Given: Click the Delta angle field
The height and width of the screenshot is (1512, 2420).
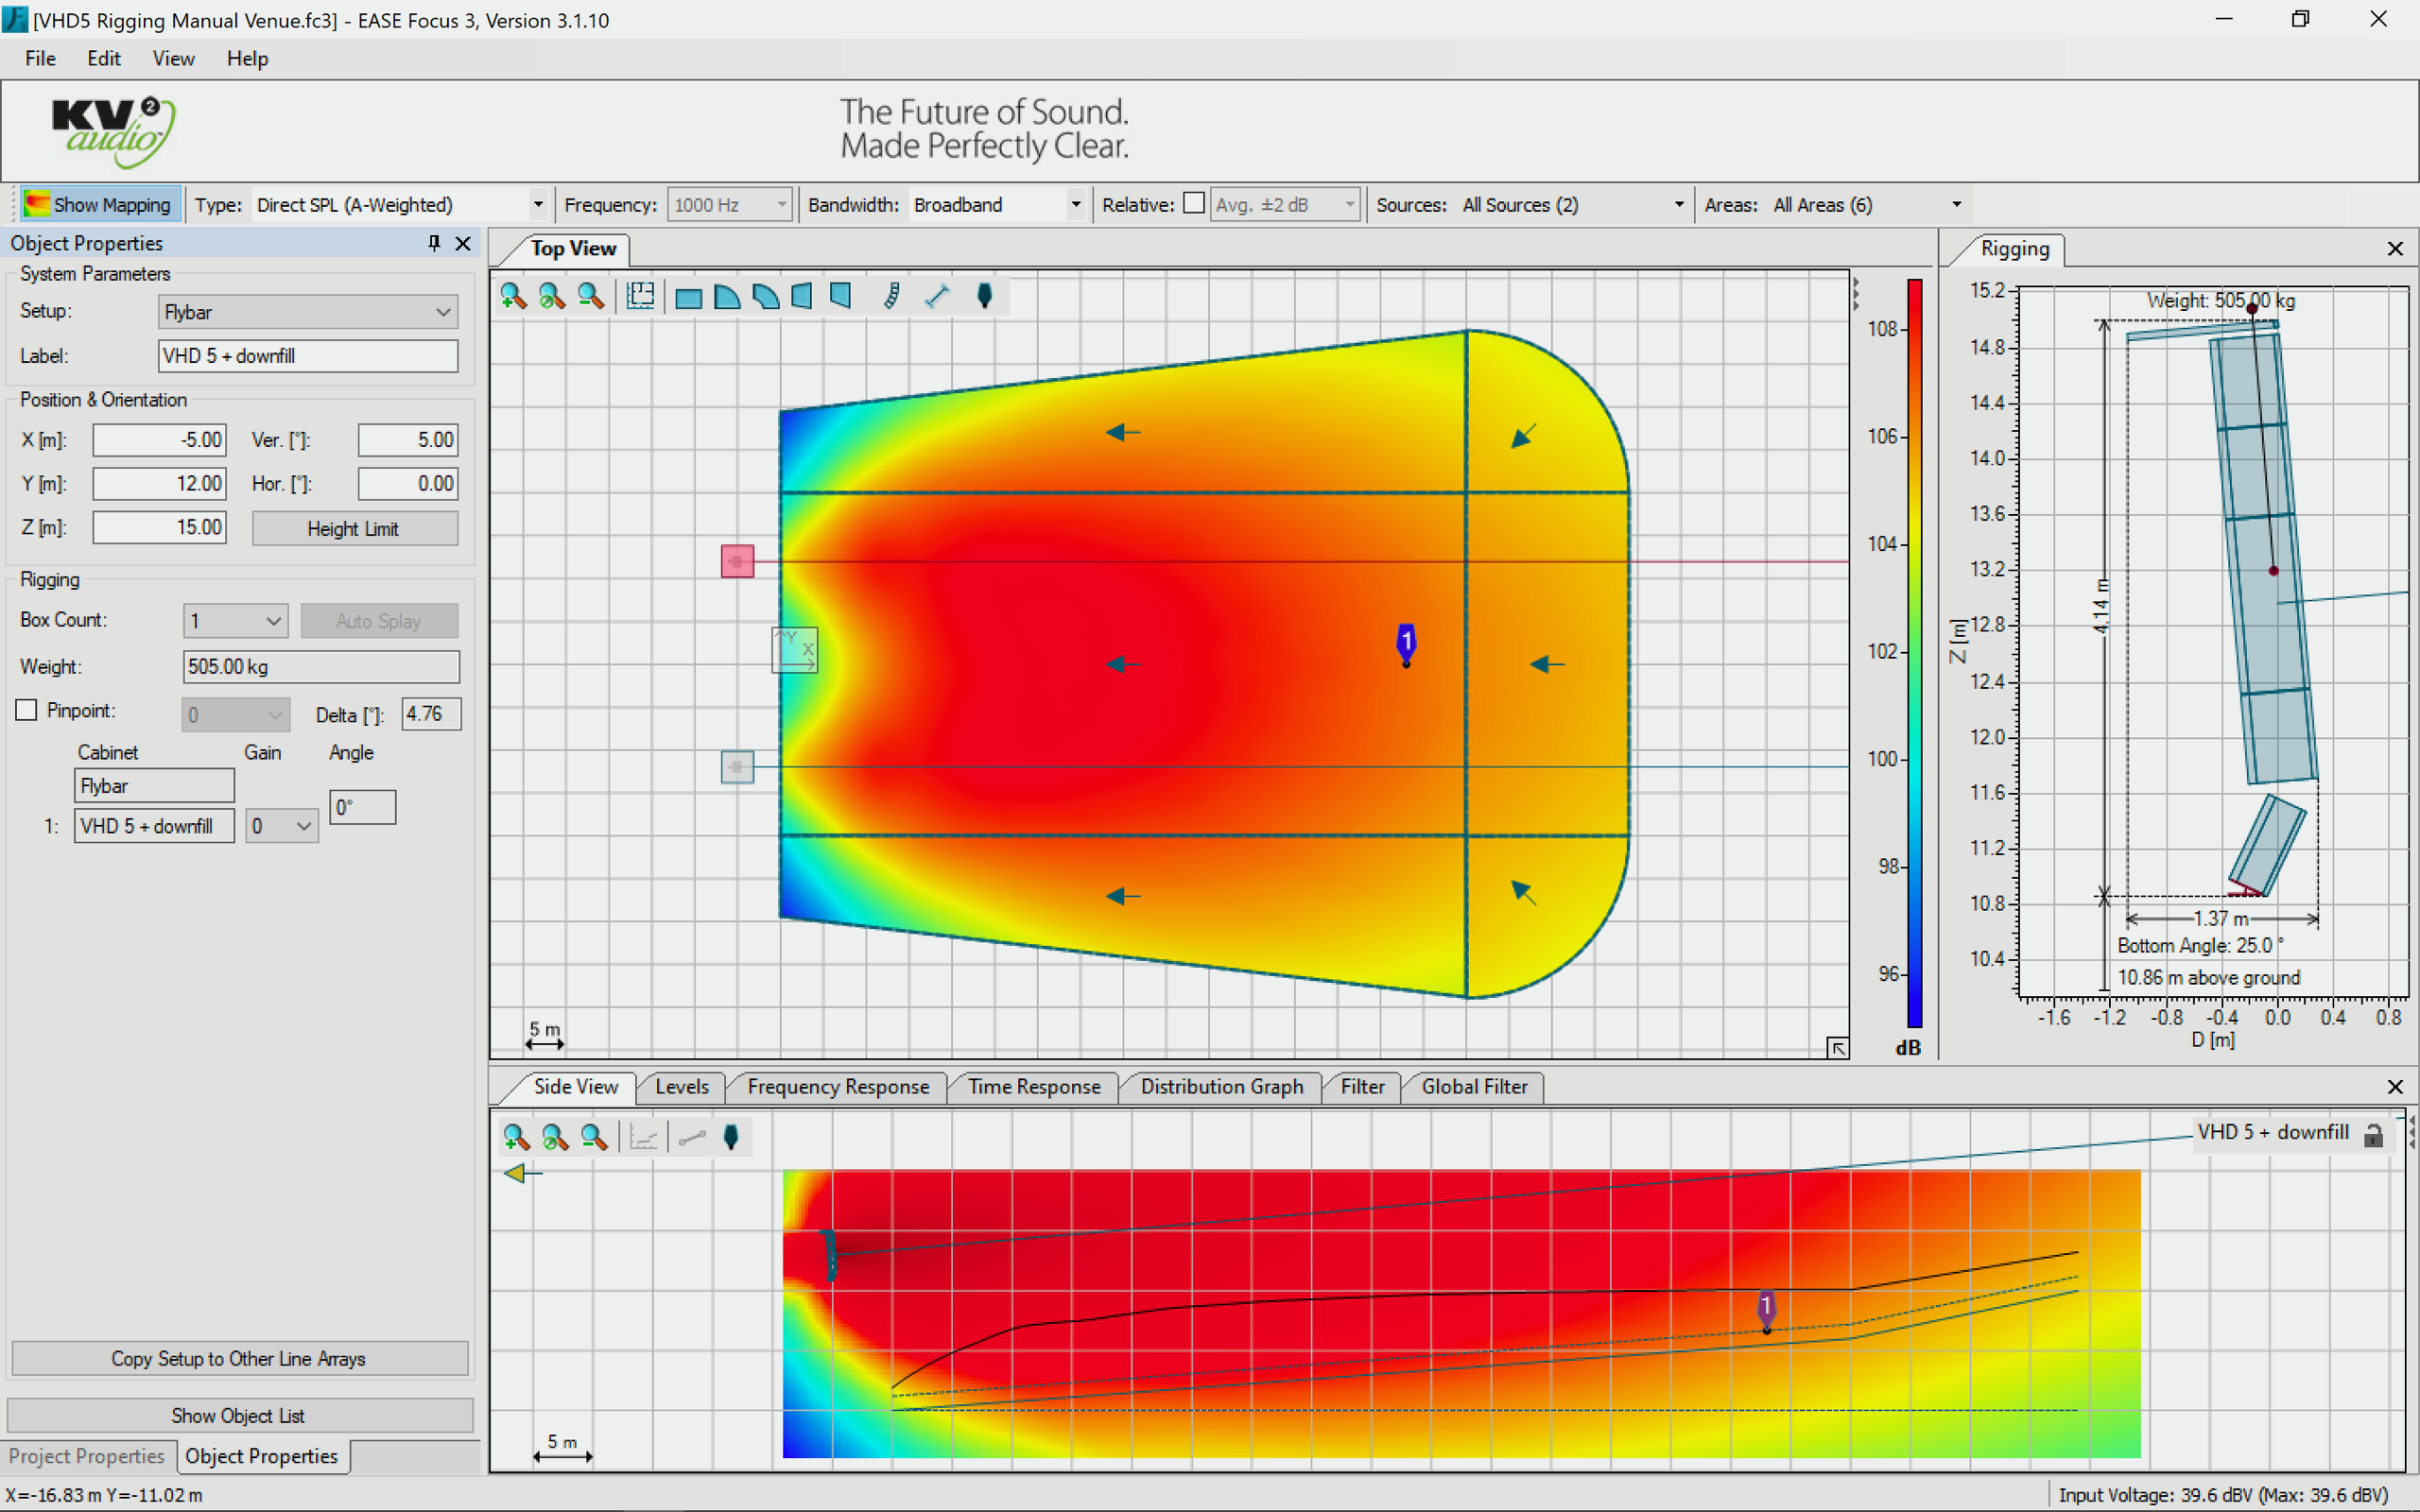Looking at the screenshot, I should coord(431,714).
